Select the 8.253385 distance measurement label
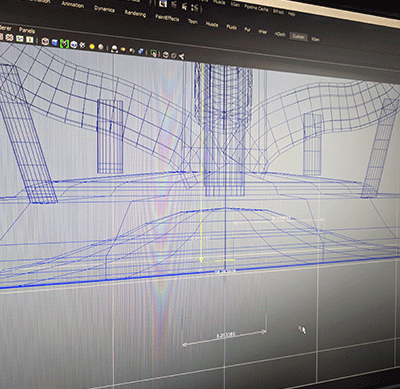 225,336
